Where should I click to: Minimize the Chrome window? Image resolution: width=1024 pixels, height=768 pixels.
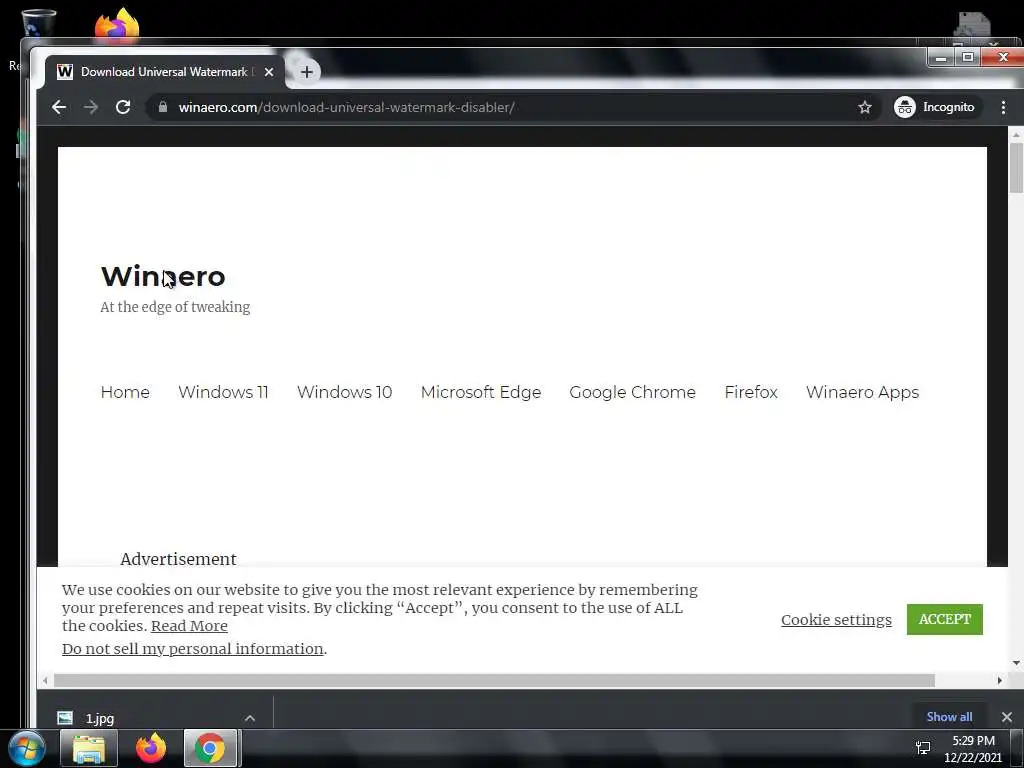940,57
